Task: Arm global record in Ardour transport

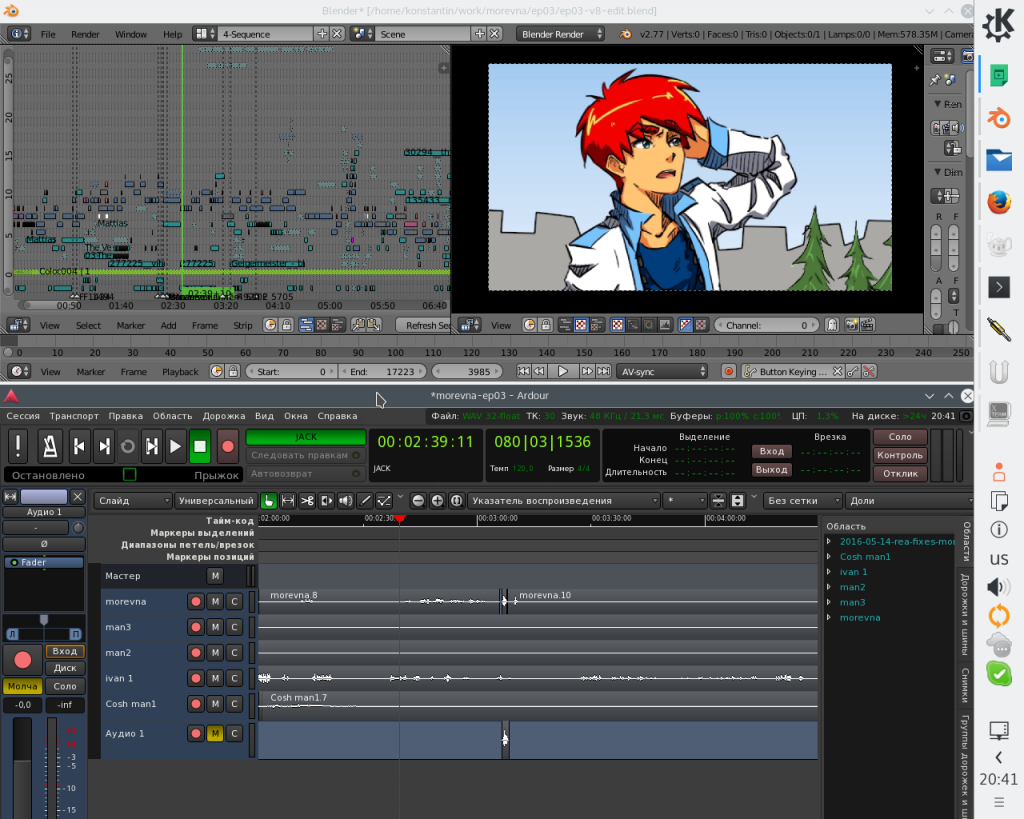Action: 227,446
